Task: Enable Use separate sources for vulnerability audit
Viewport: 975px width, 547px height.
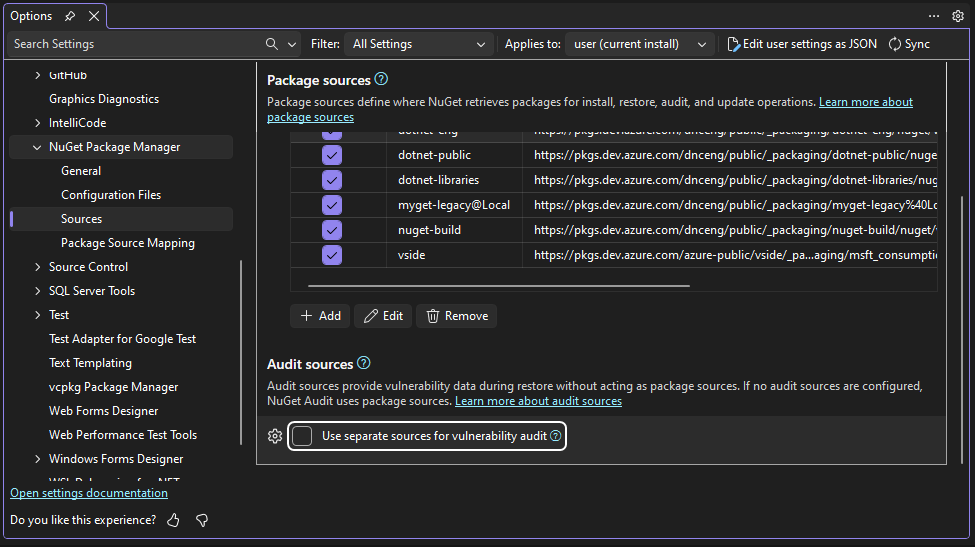Action: [303, 436]
